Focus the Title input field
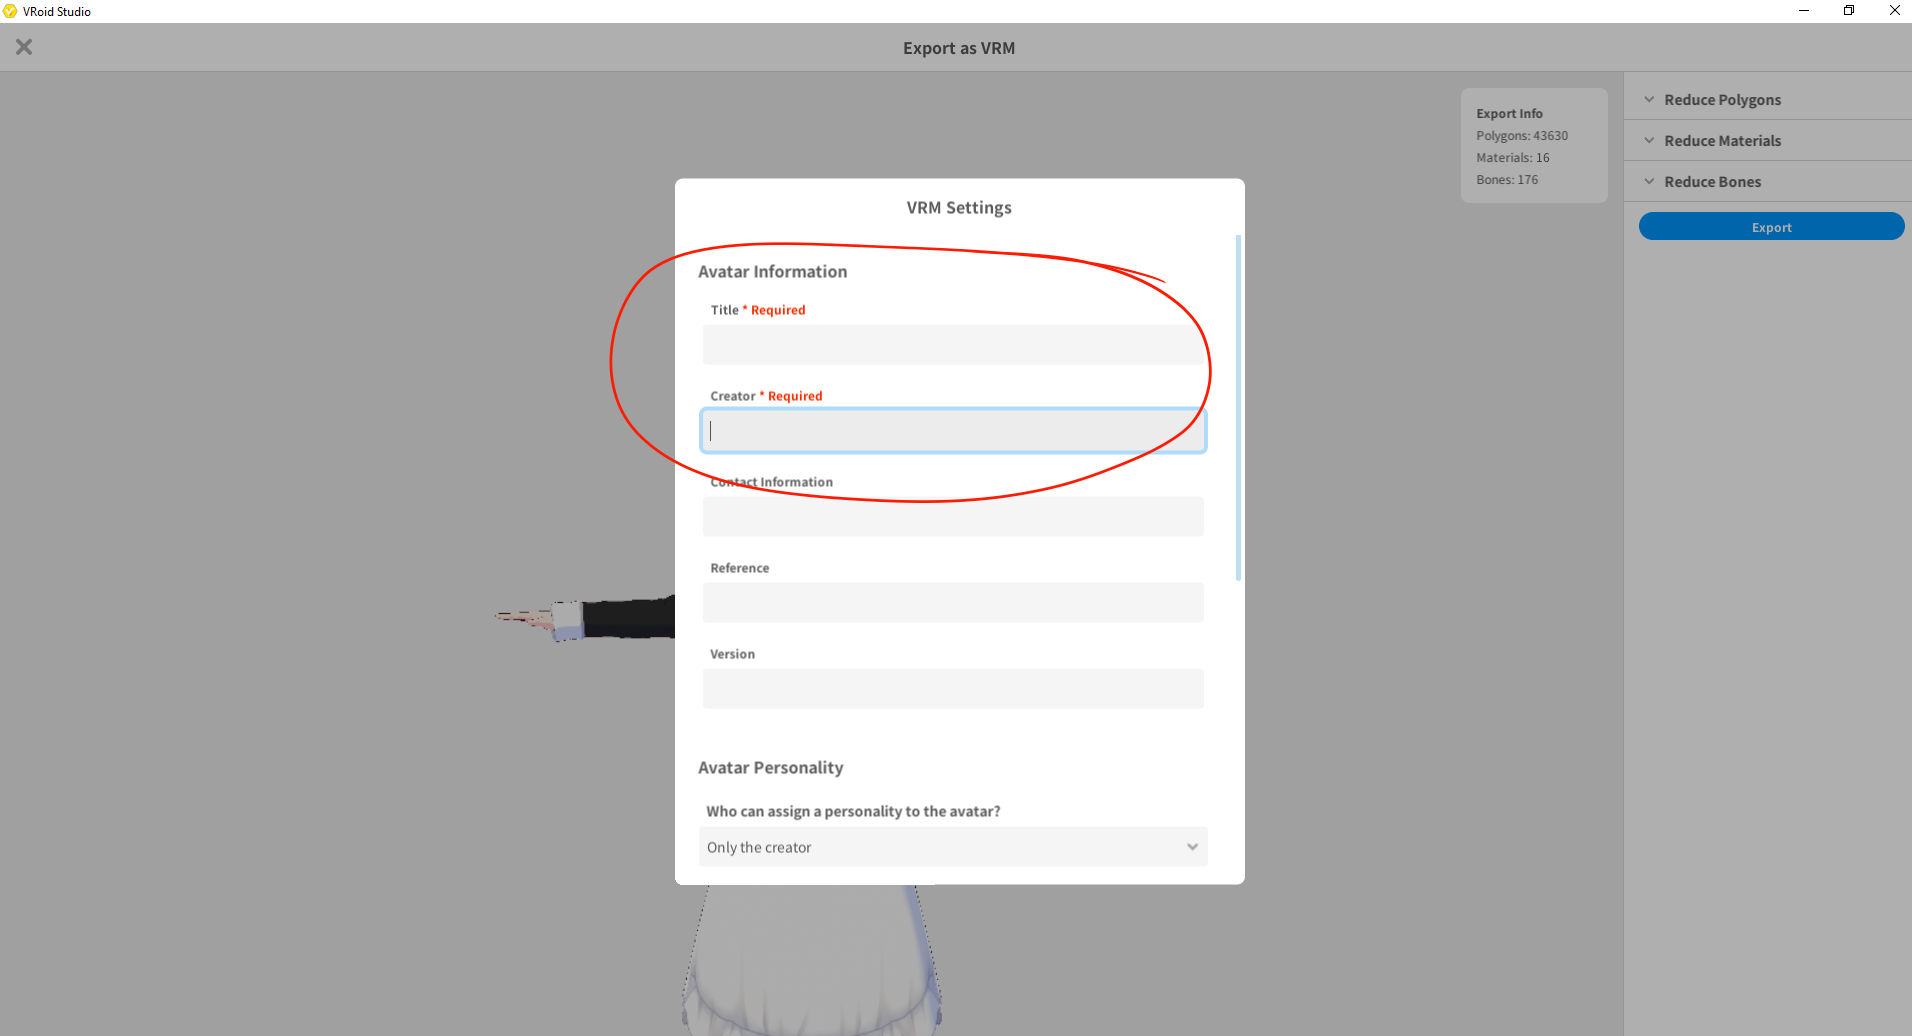Screen dimensions: 1912x1036 click(953, 345)
